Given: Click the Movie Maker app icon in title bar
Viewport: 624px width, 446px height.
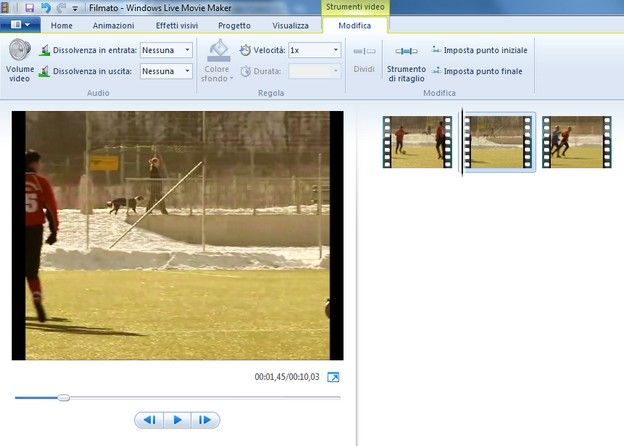Looking at the screenshot, I should [x=4, y=8].
